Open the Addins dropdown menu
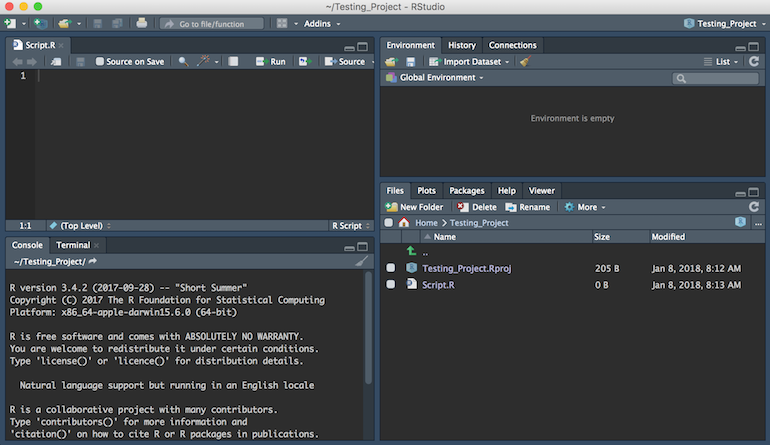This screenshot has width=770, height=445. [x=322, y=24]
